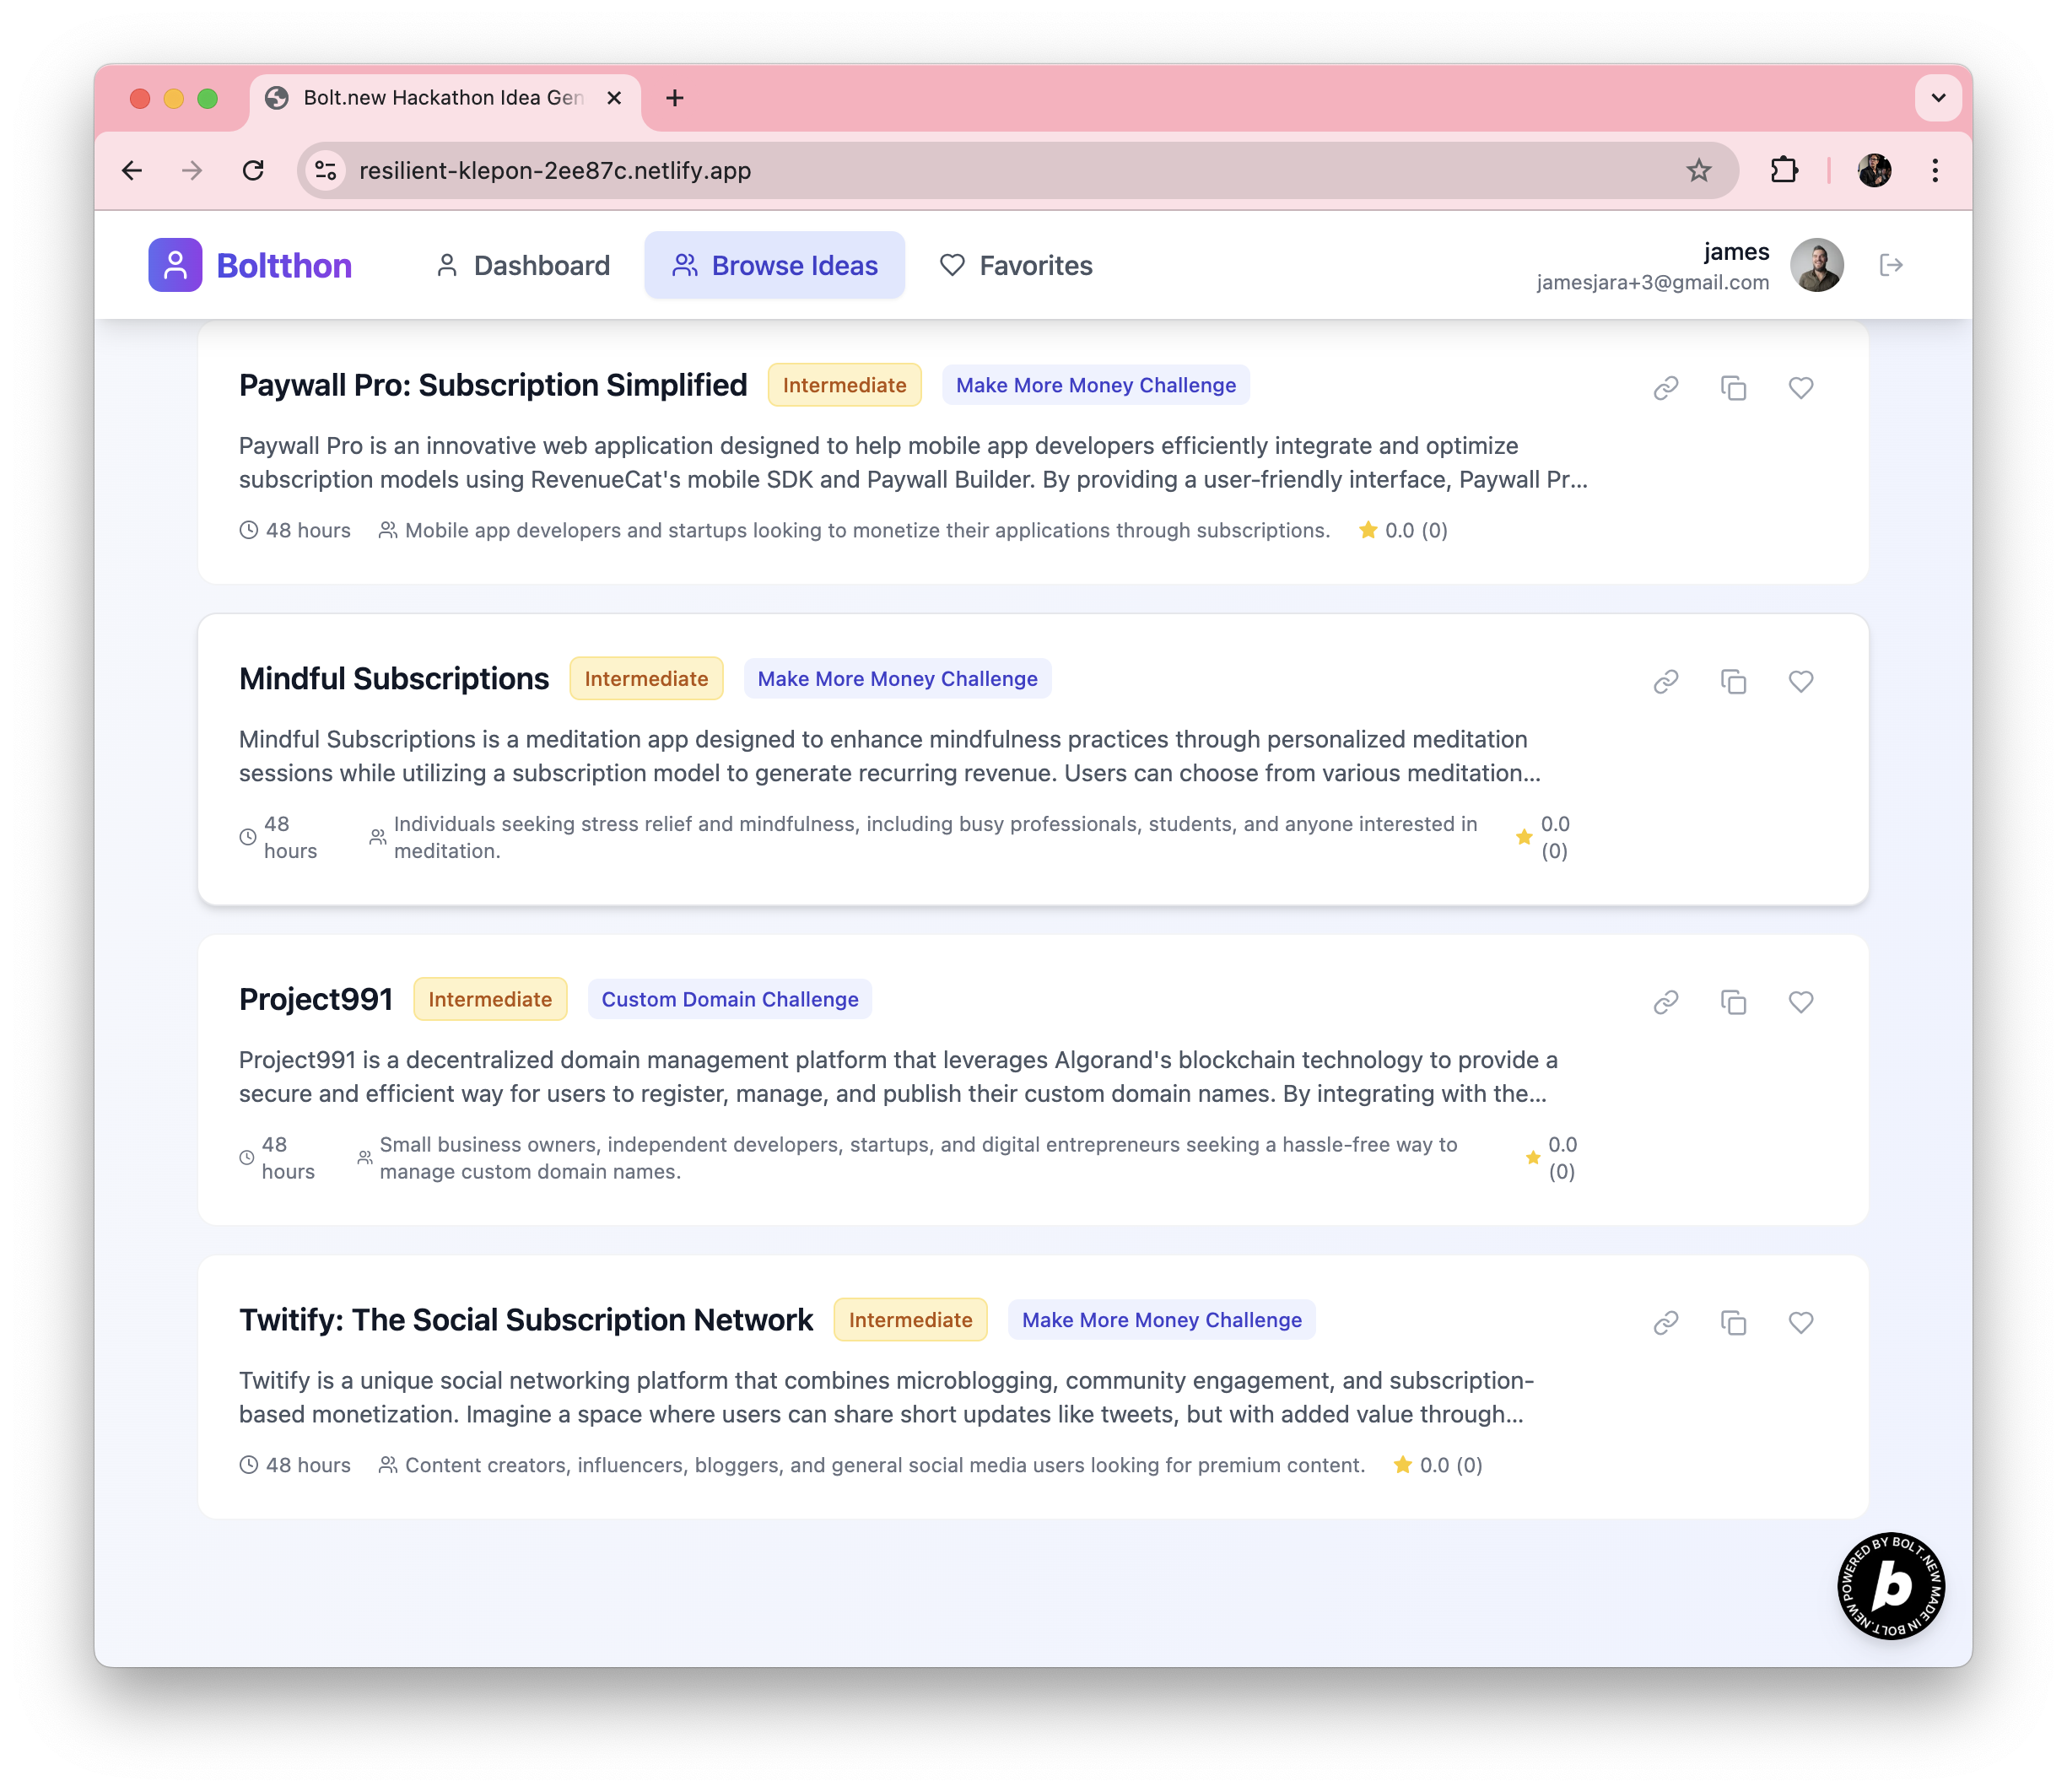
Task: Click the Boltthon logo icon
Action: [175, 265]
